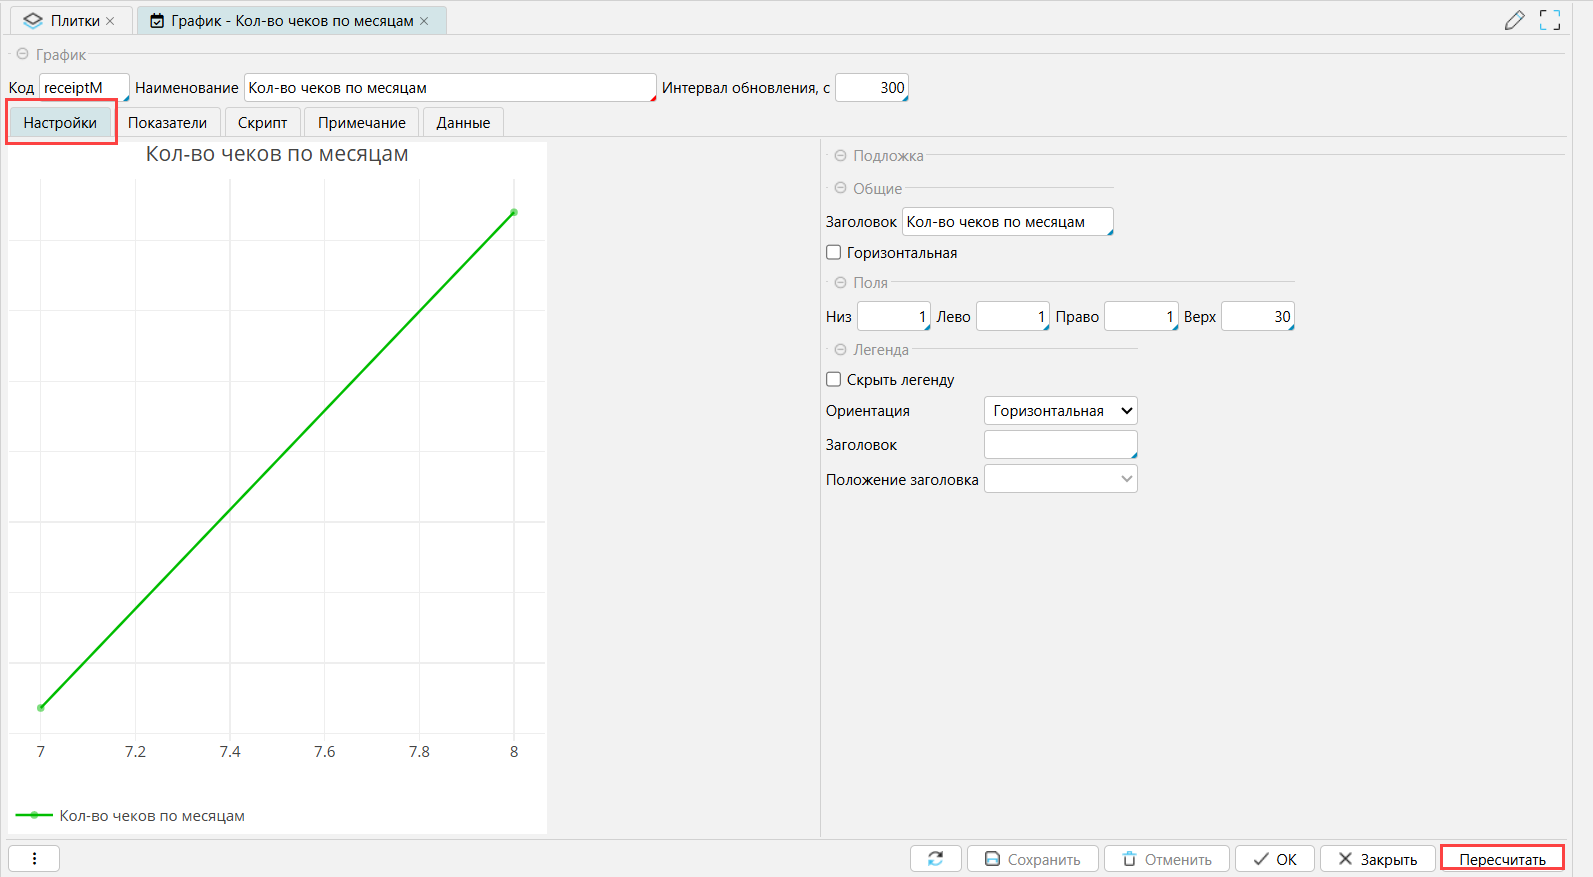Toggle fullscreen mode icon
Image resolution: width=1593 pixels, height=877 pixels.
(1550, 20)
